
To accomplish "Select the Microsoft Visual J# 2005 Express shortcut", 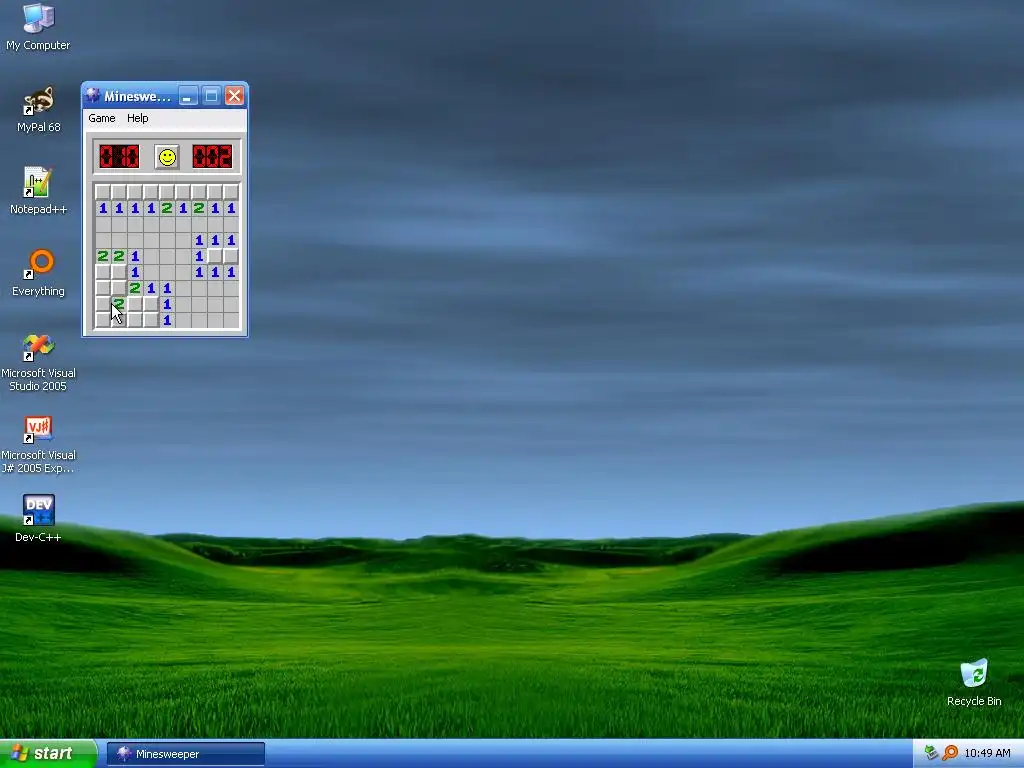I will click(x=38, y=445).
